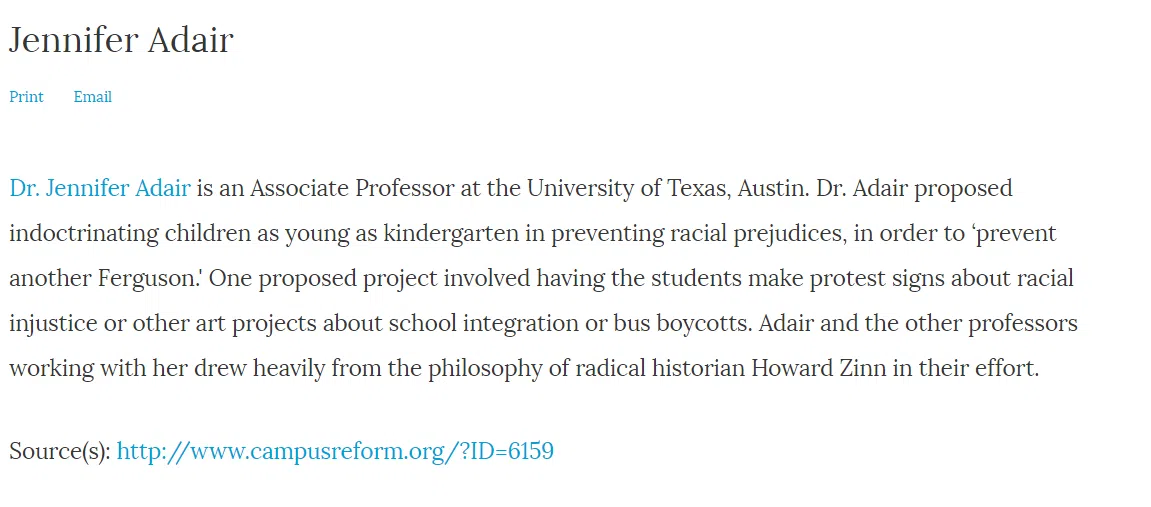Click the Source(s) label text
The image size is (1151, 507).
pos(59,451)
